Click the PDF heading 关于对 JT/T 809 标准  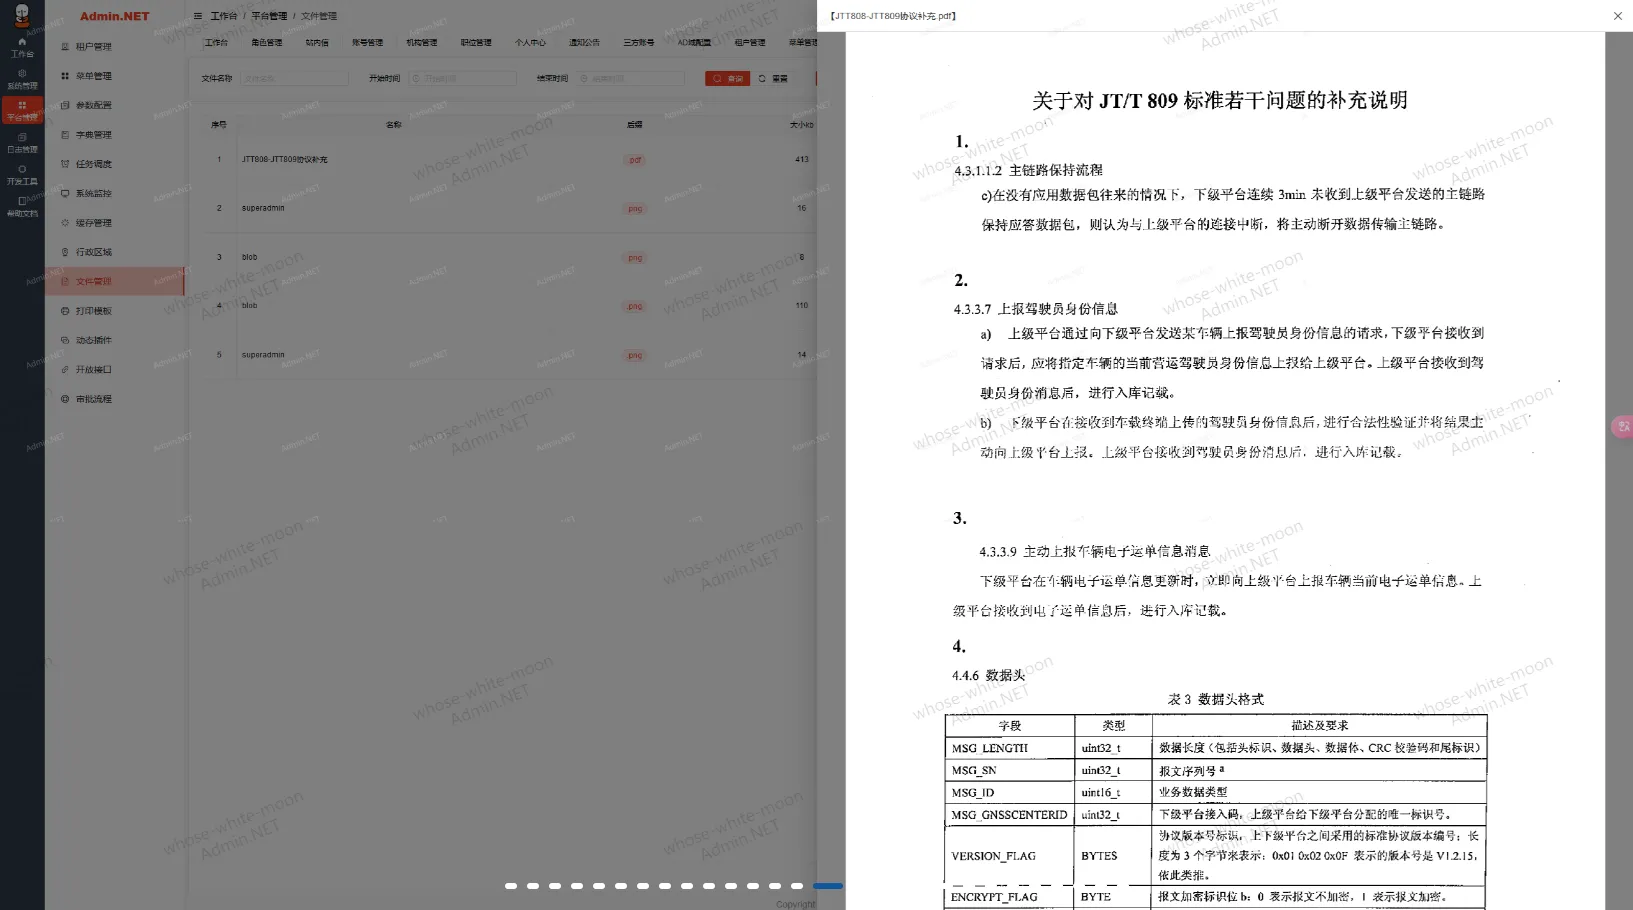click(1219, 100)
